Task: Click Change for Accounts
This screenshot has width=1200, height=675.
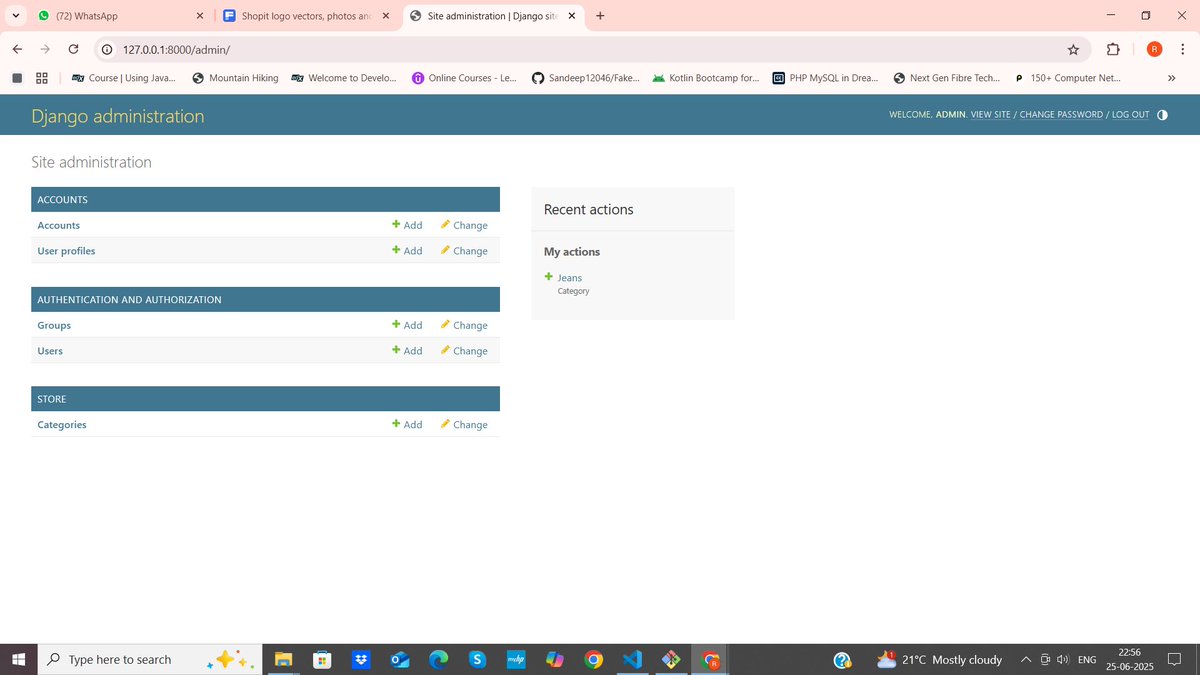Action: [464, 225]
